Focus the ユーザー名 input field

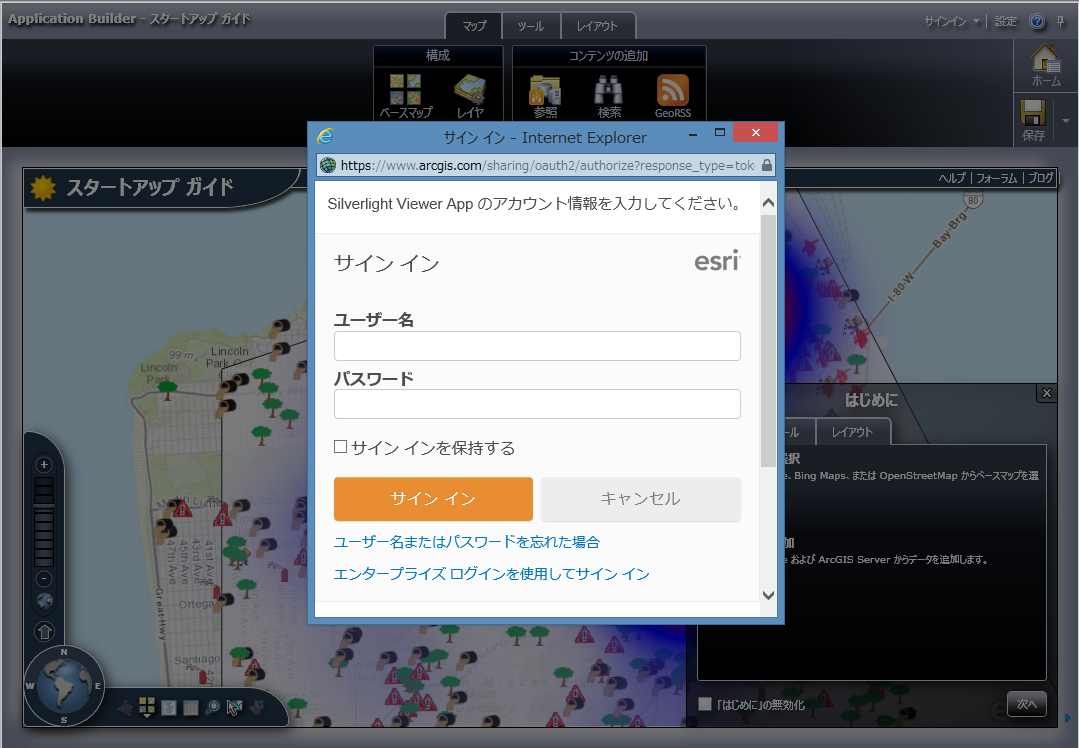537,346
